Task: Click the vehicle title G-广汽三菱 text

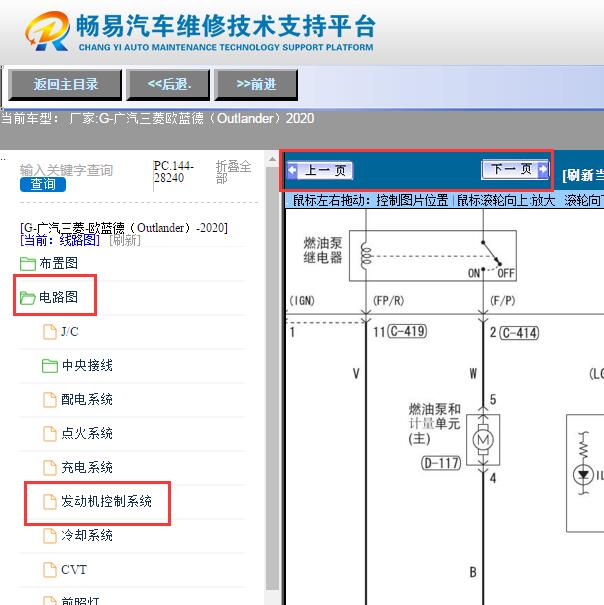Action: (124, 228)
